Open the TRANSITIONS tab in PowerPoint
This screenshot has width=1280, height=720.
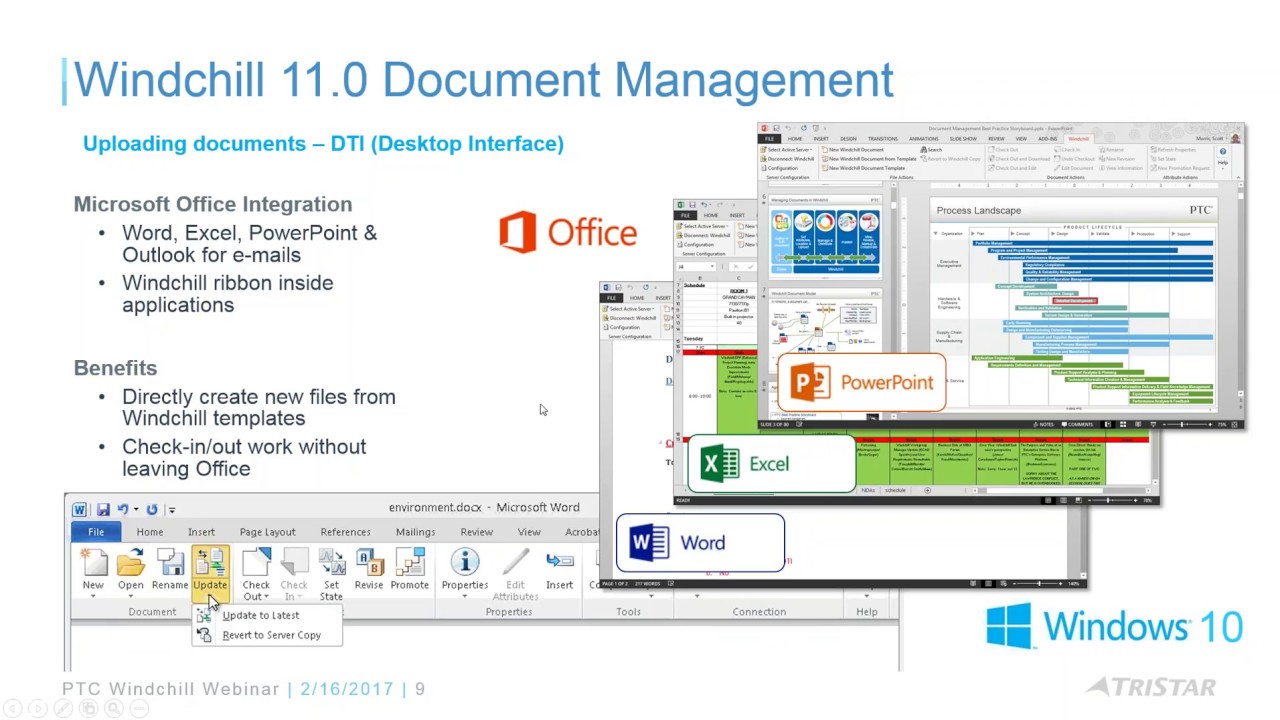click(x=882, y=139)
